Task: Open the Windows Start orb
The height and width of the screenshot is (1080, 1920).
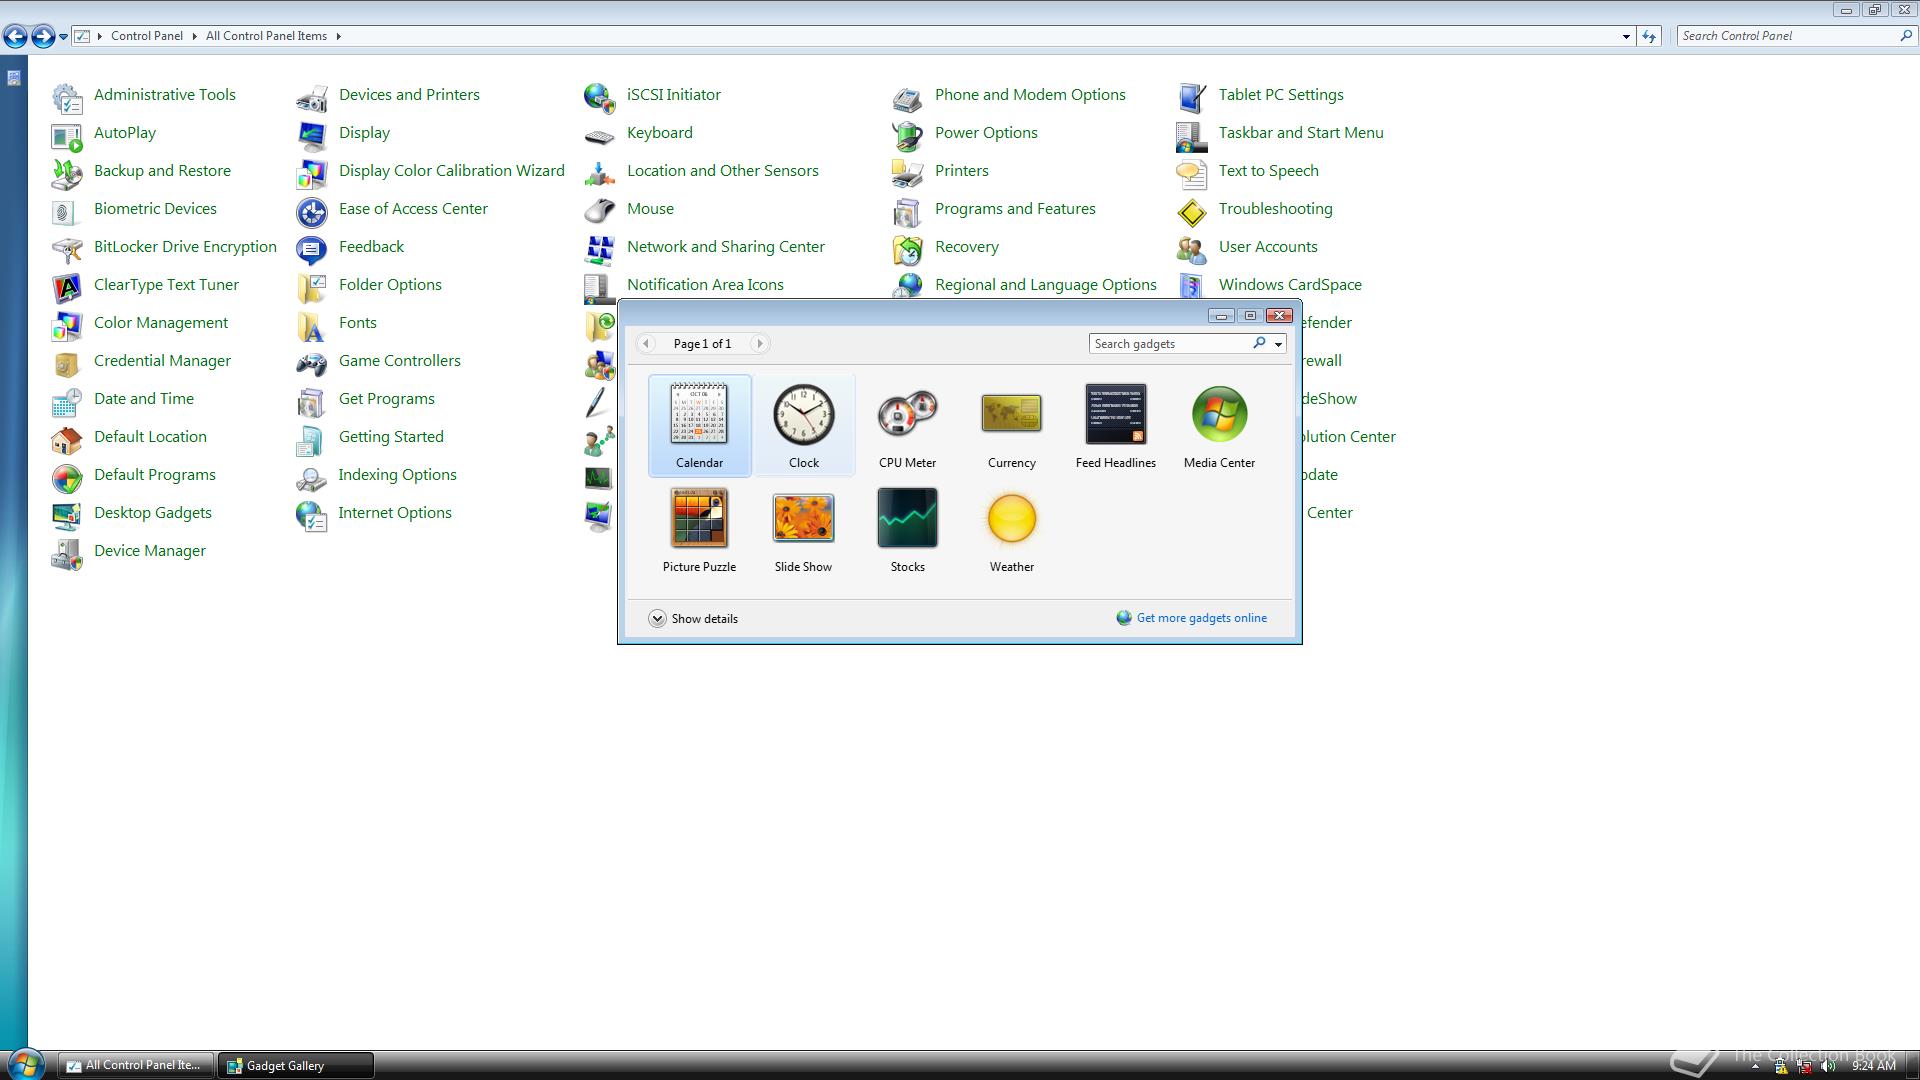Action: (25, 1064)
